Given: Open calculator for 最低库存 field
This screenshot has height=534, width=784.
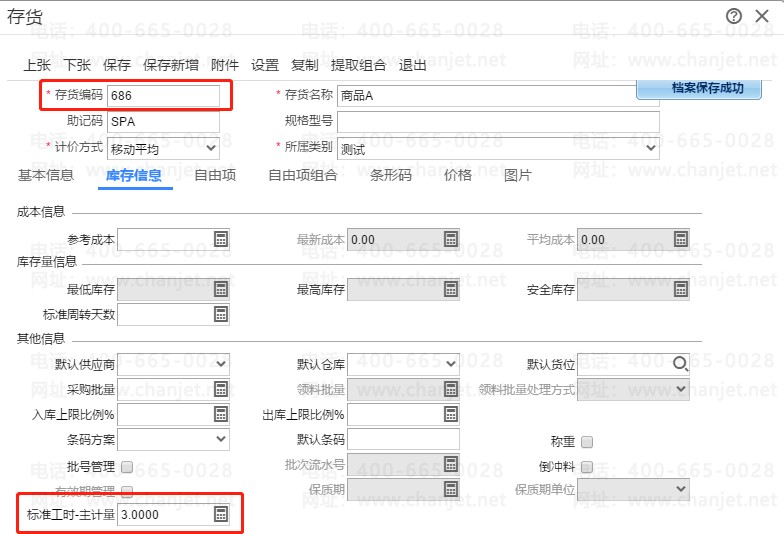Looking at the screenshot, I should point(221,290).
